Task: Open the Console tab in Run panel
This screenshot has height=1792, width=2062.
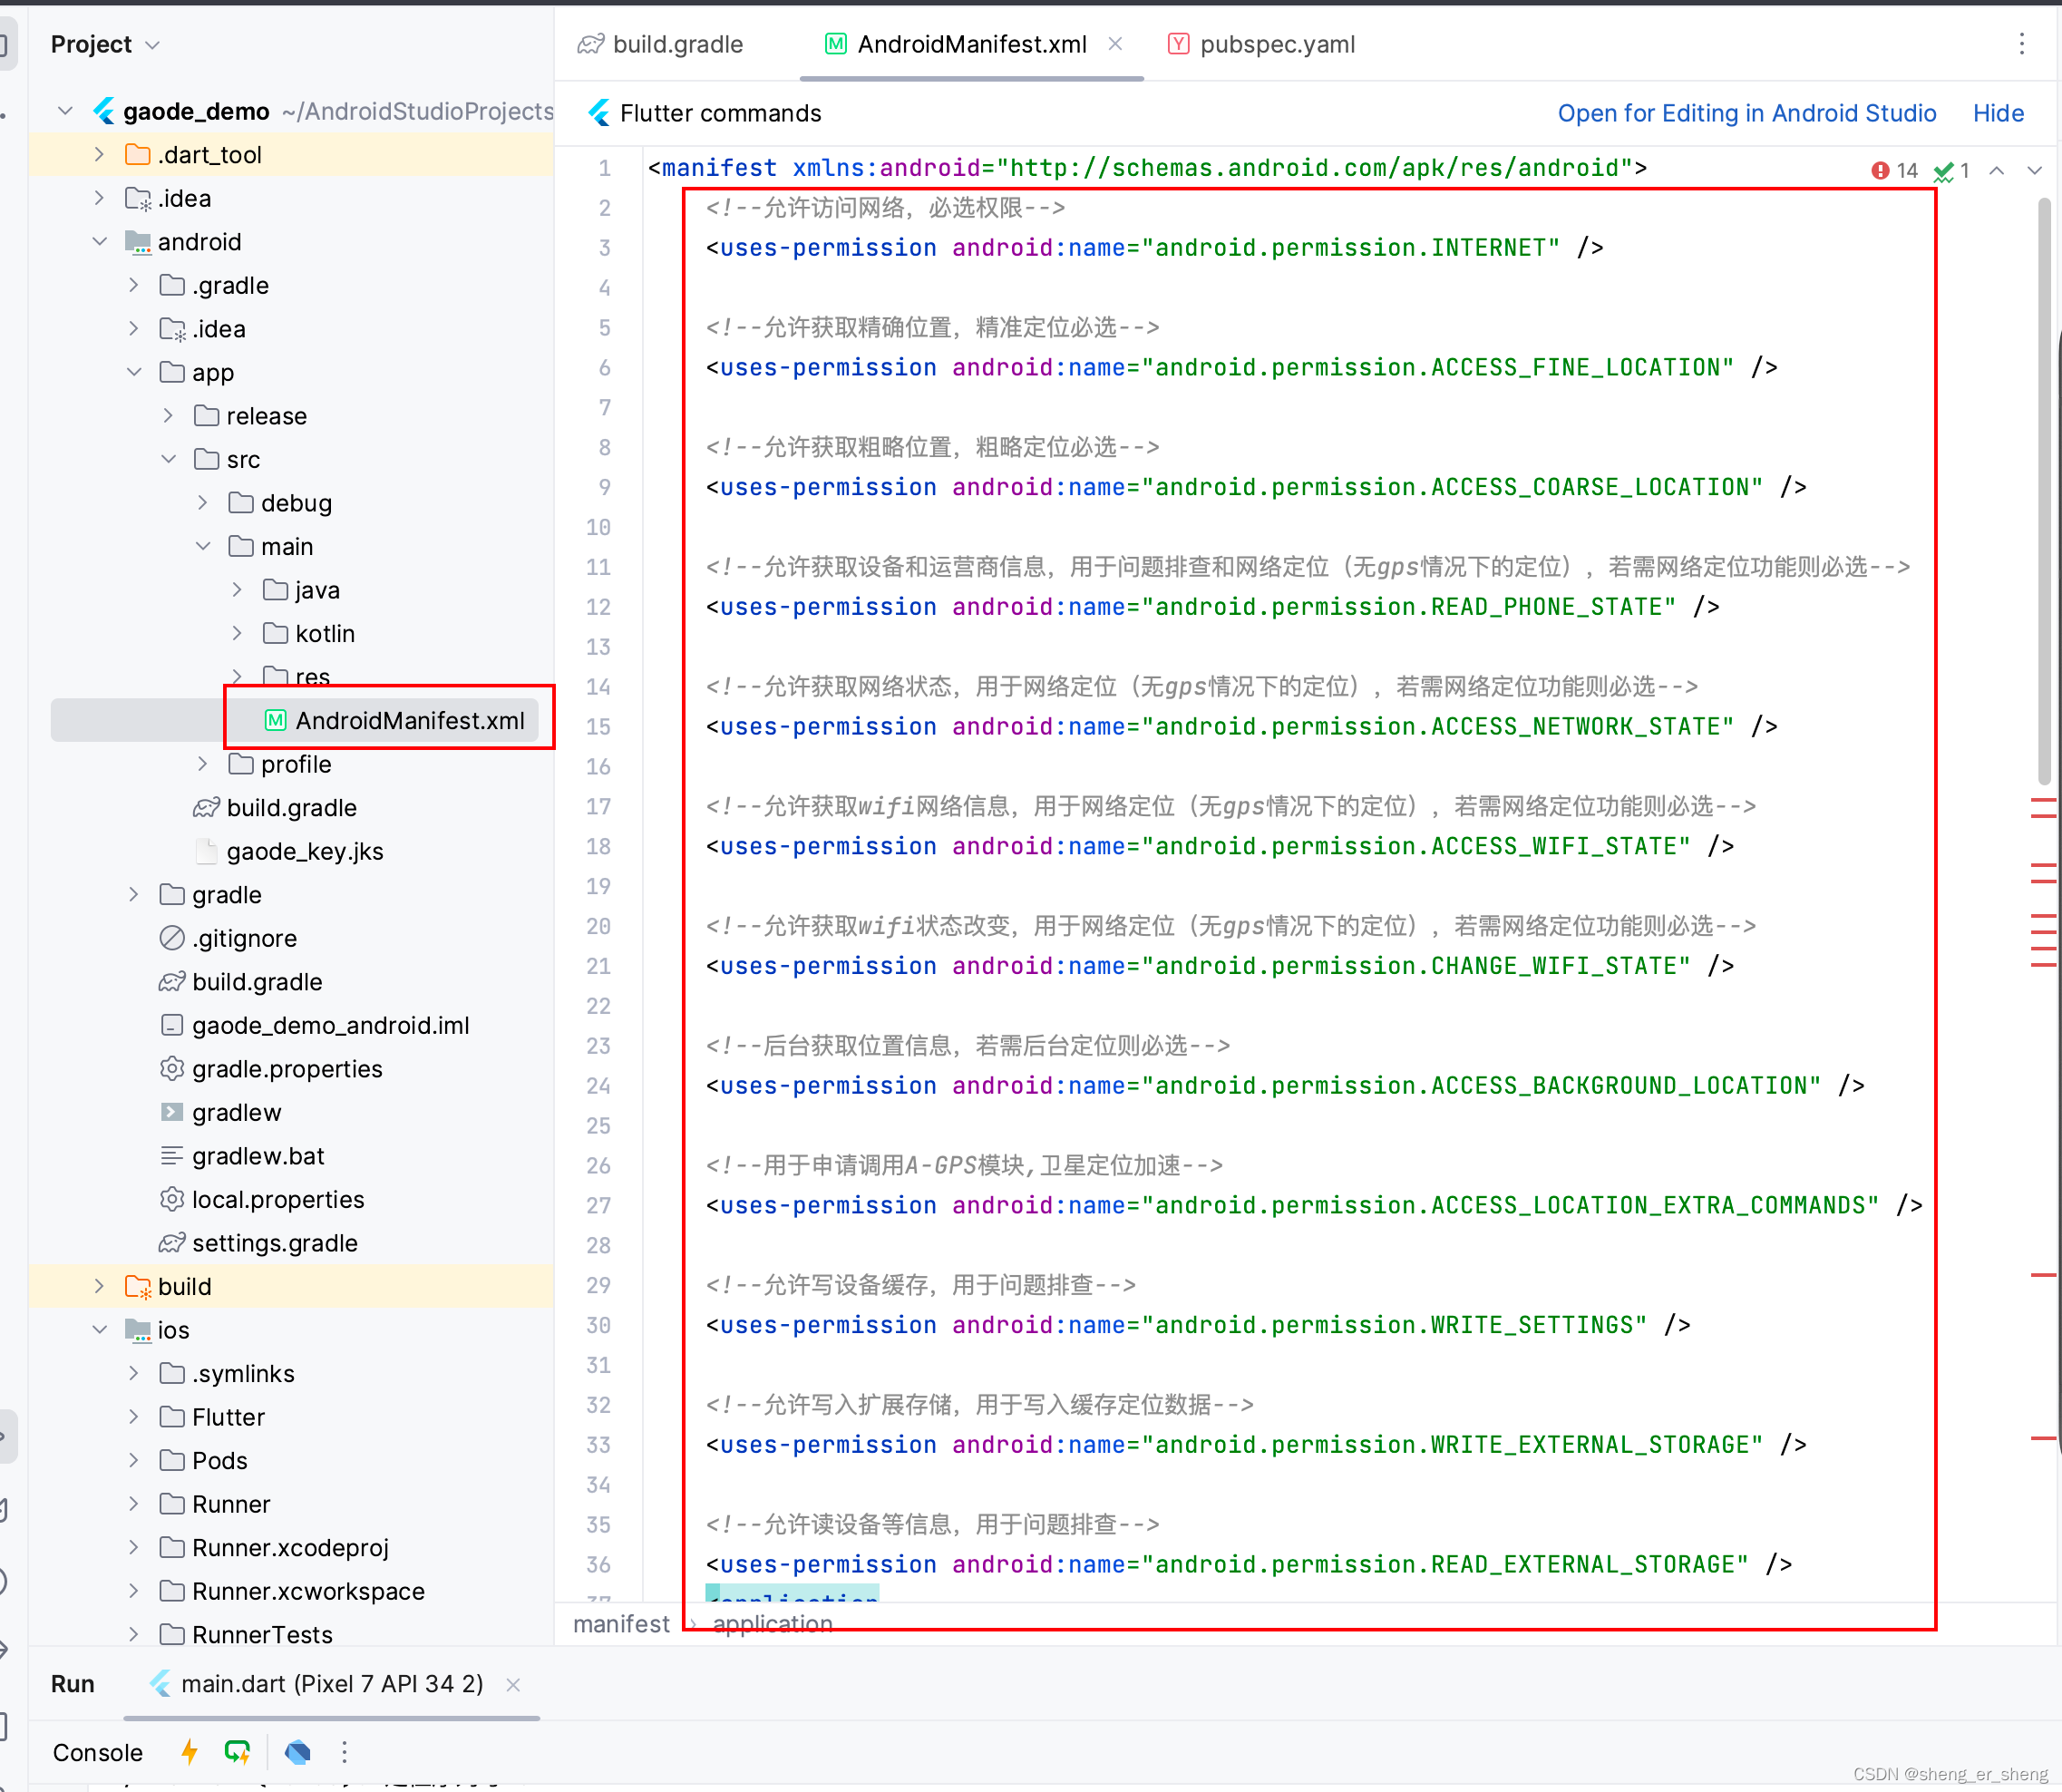Action: click(97, 1752)
